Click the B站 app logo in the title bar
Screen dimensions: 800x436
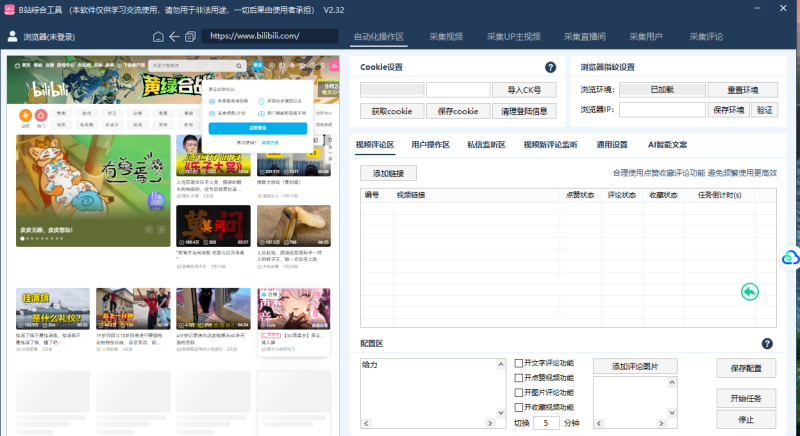[x=9, y=10]
